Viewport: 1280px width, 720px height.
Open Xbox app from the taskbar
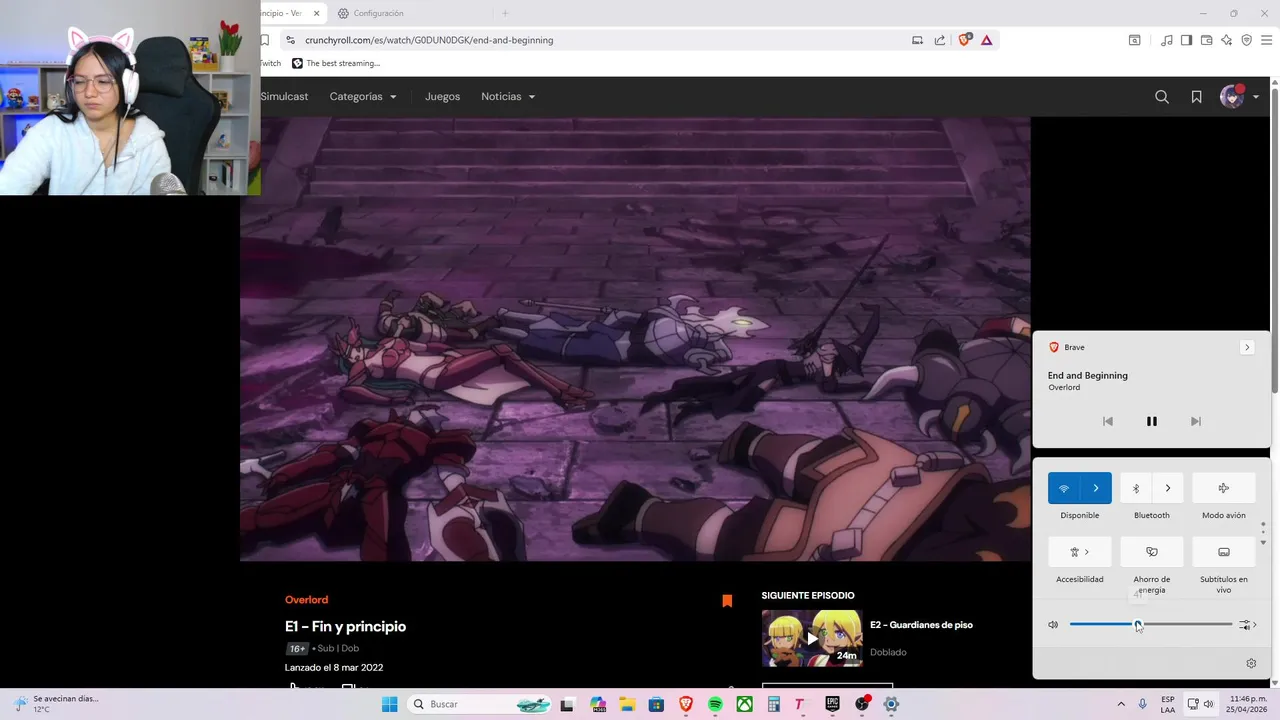(744, 704)
